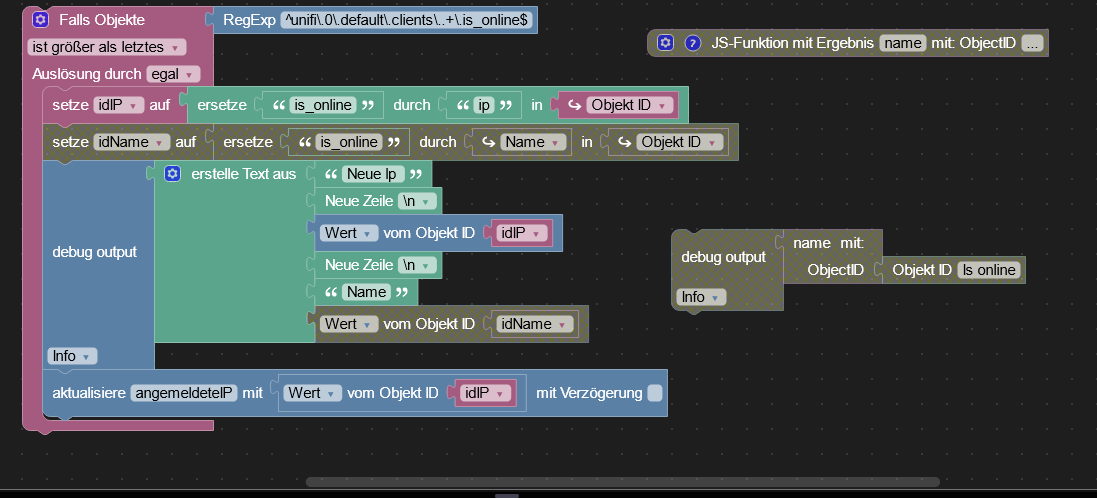The width and height of the screenshot is (1097, 498).
Task: Click the 'Is online' object ID field
Action: 989,270
